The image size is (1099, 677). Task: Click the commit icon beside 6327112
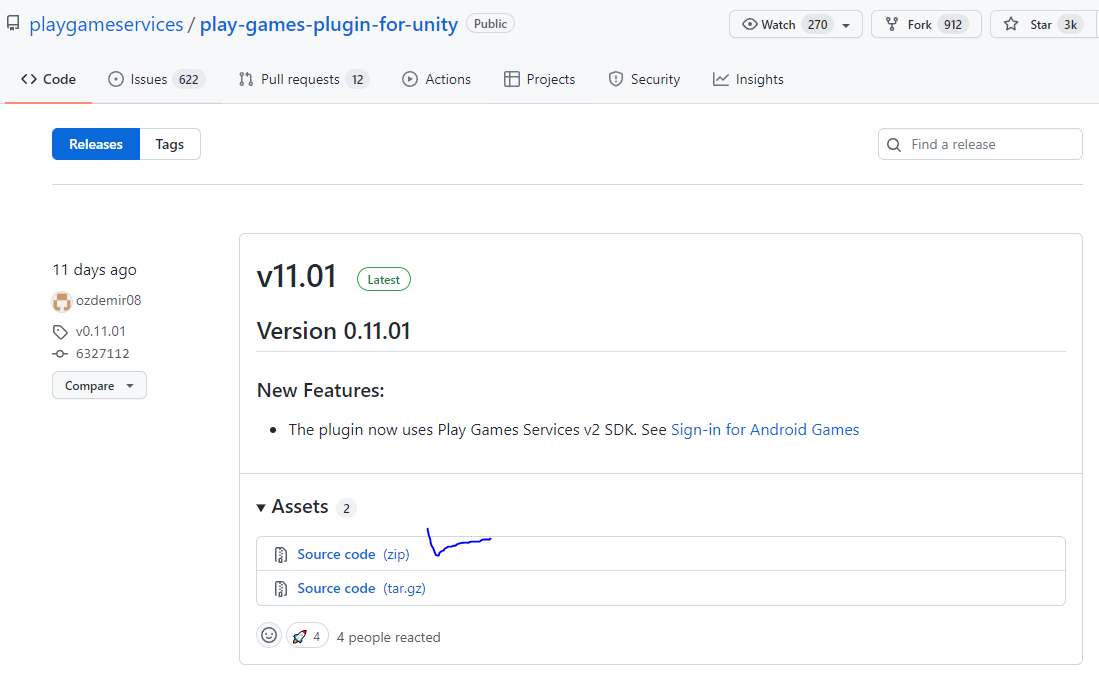60,354
